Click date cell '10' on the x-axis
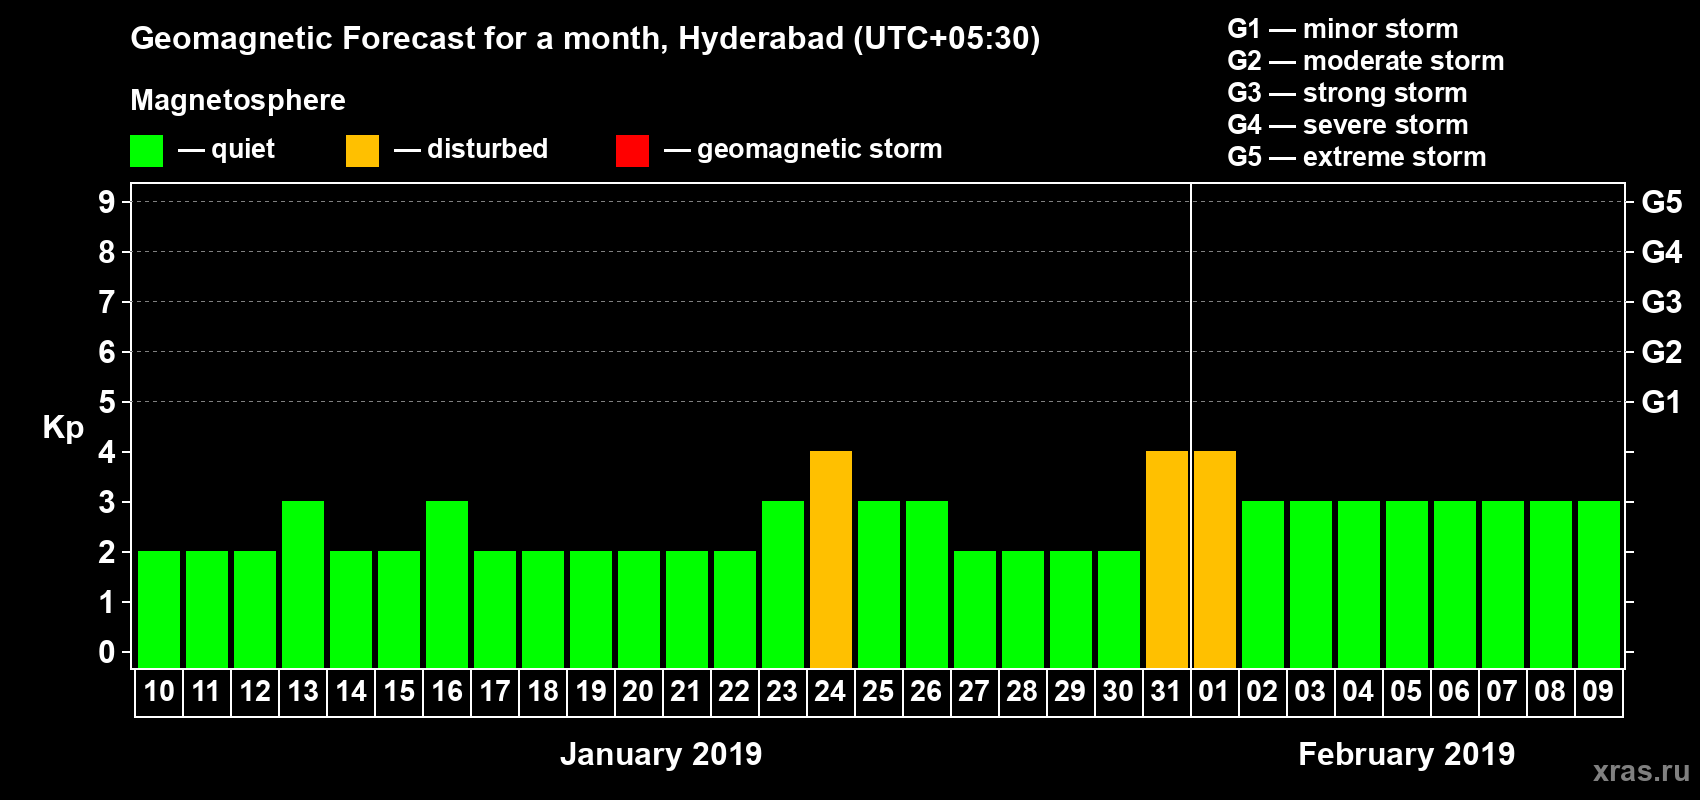The height and width of the screenshot is (800, 1700). [x=159, y=692]
